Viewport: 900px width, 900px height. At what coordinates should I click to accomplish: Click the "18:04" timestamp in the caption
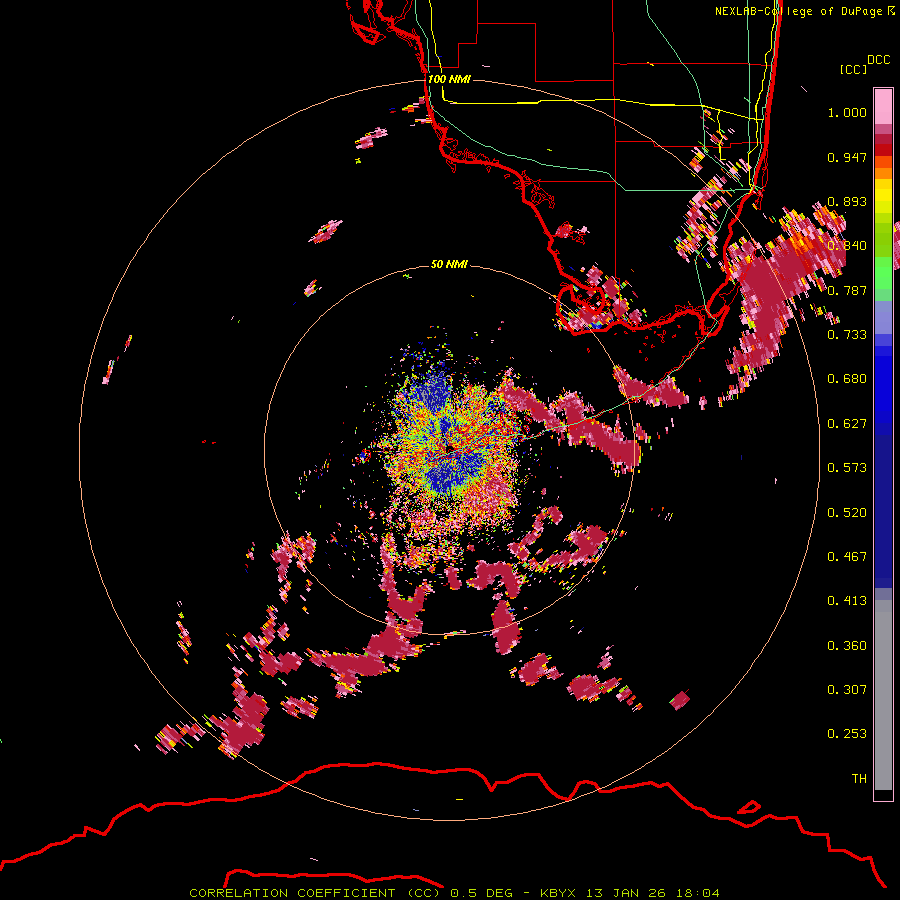point(697,893)
